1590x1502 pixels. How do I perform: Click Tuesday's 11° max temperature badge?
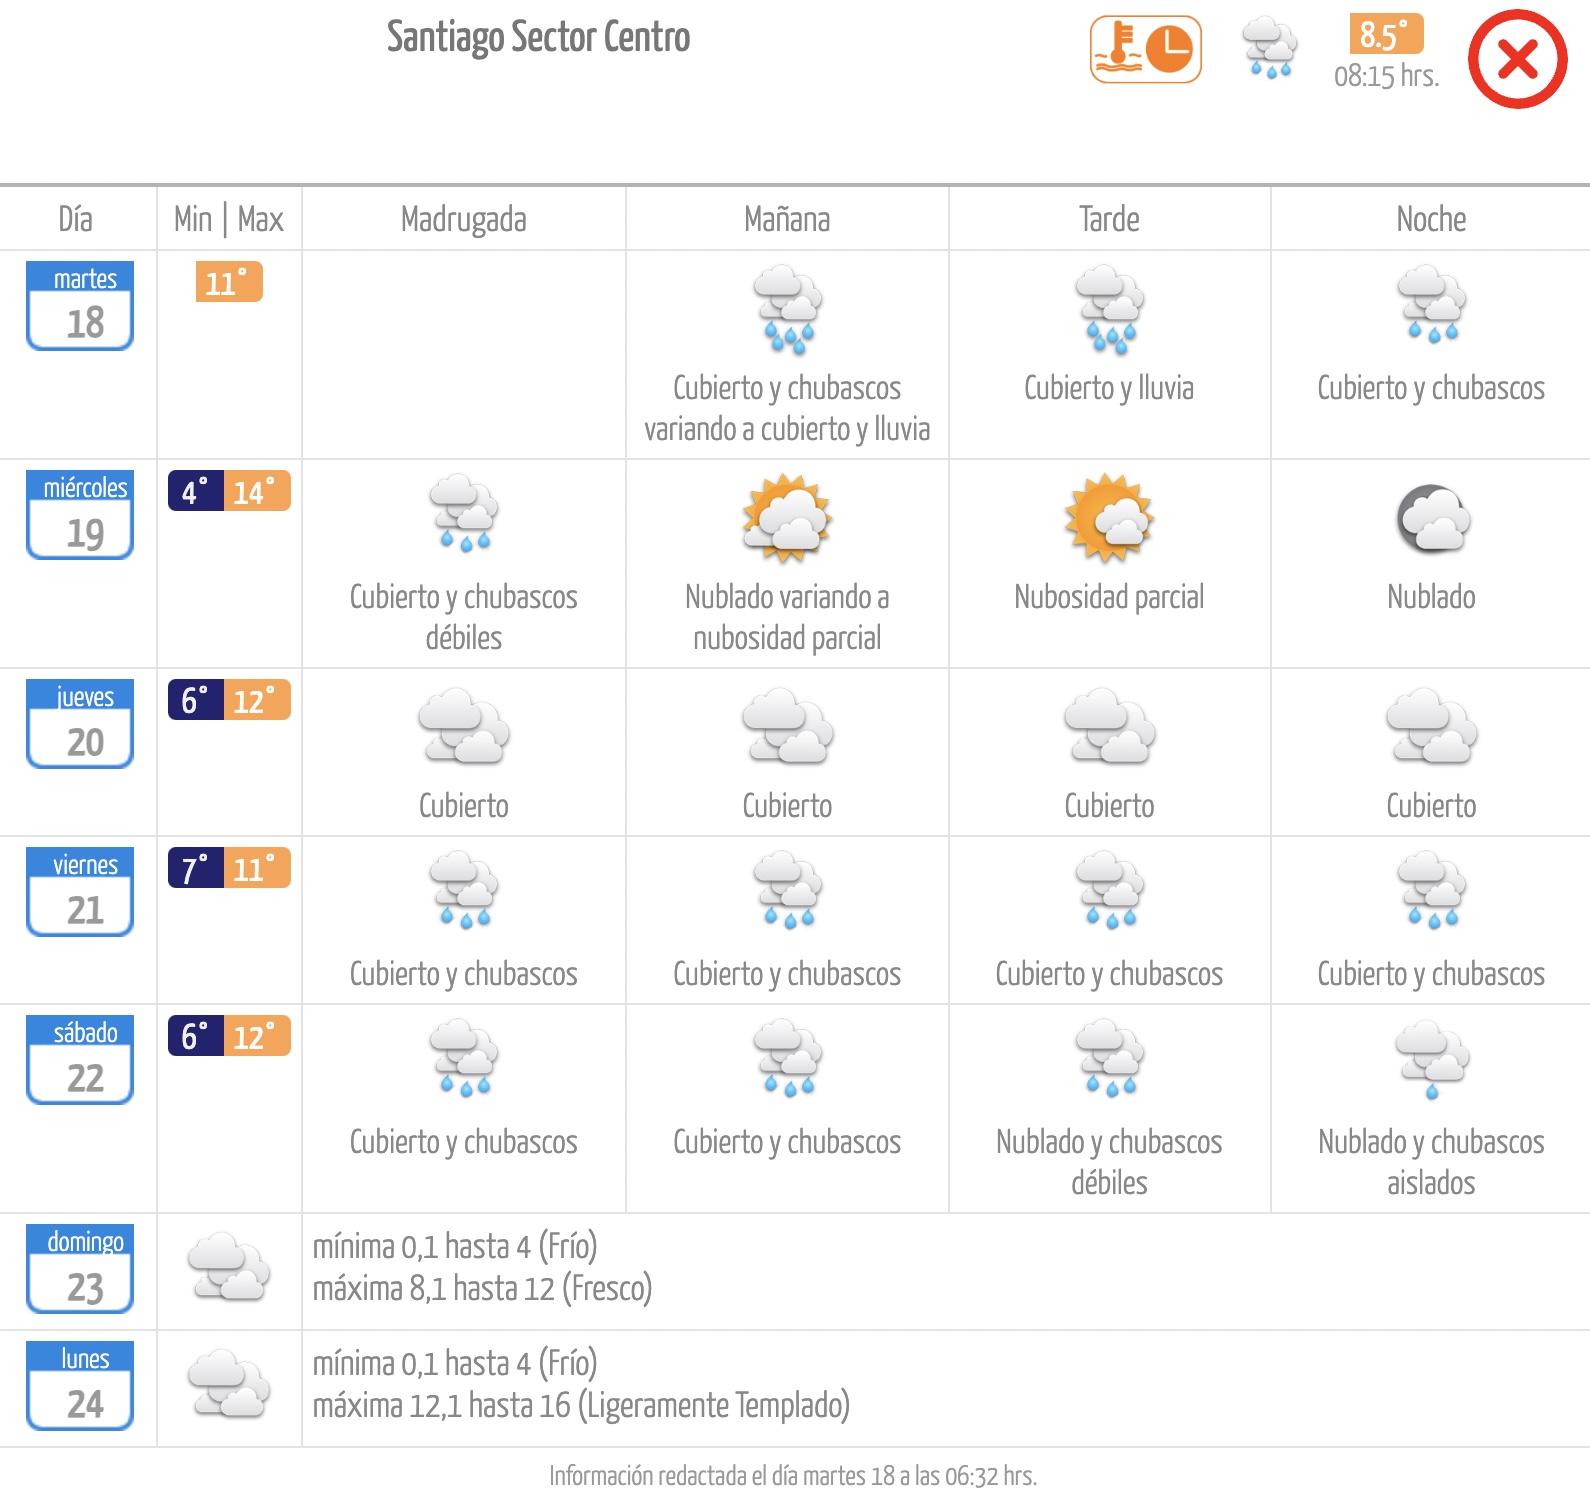coord(229,282)
